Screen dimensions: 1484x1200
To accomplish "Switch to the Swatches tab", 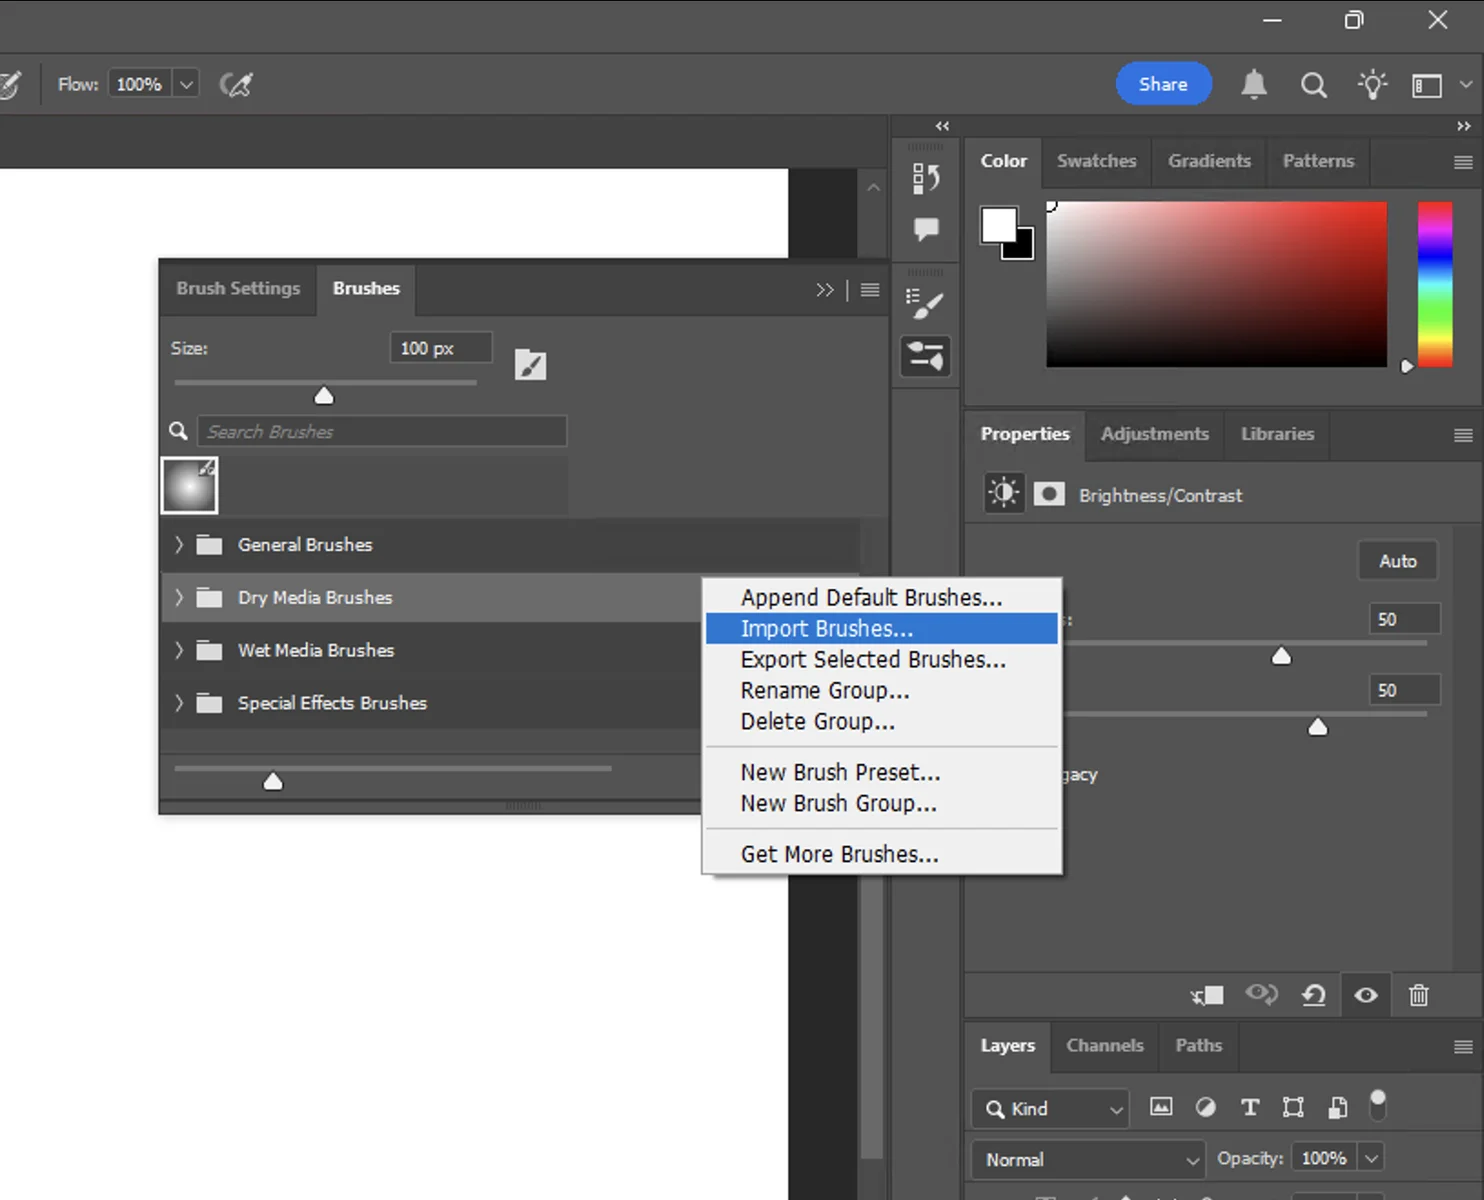I will coord(1096,161).
